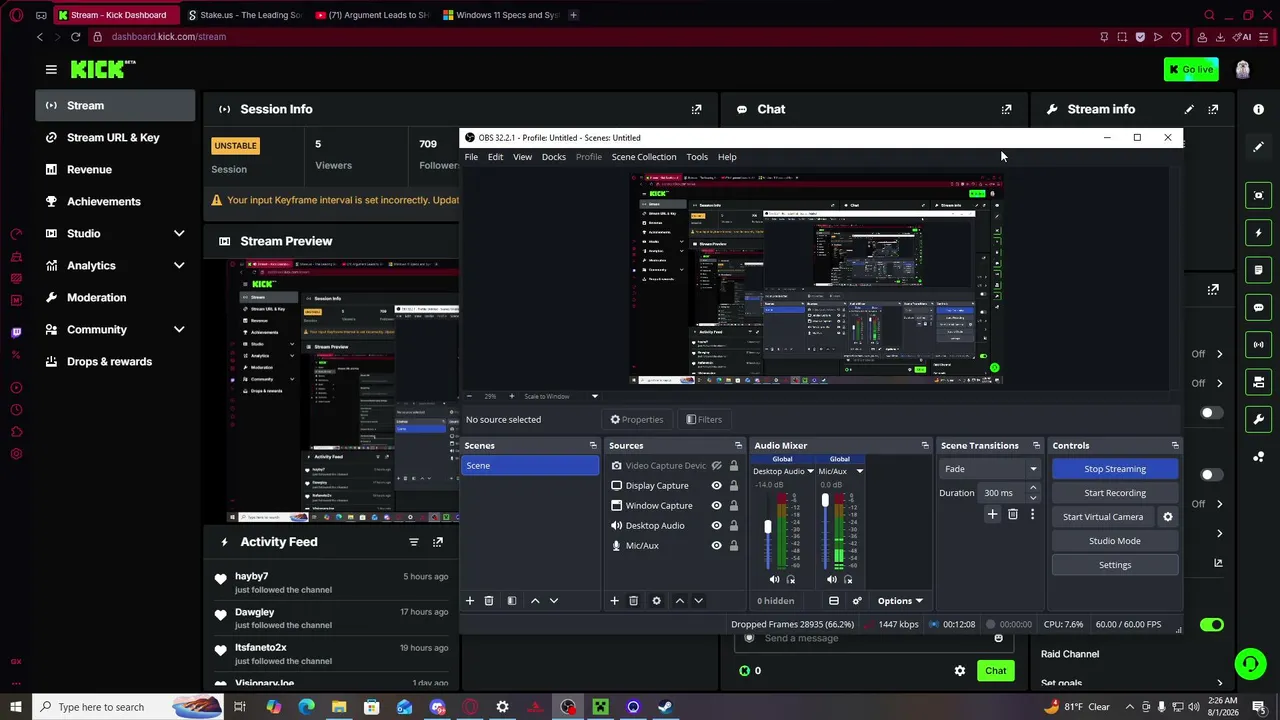Open the OBS Edit menu
The width and height of the screenshot is (1280, 720).
point(495,157)
